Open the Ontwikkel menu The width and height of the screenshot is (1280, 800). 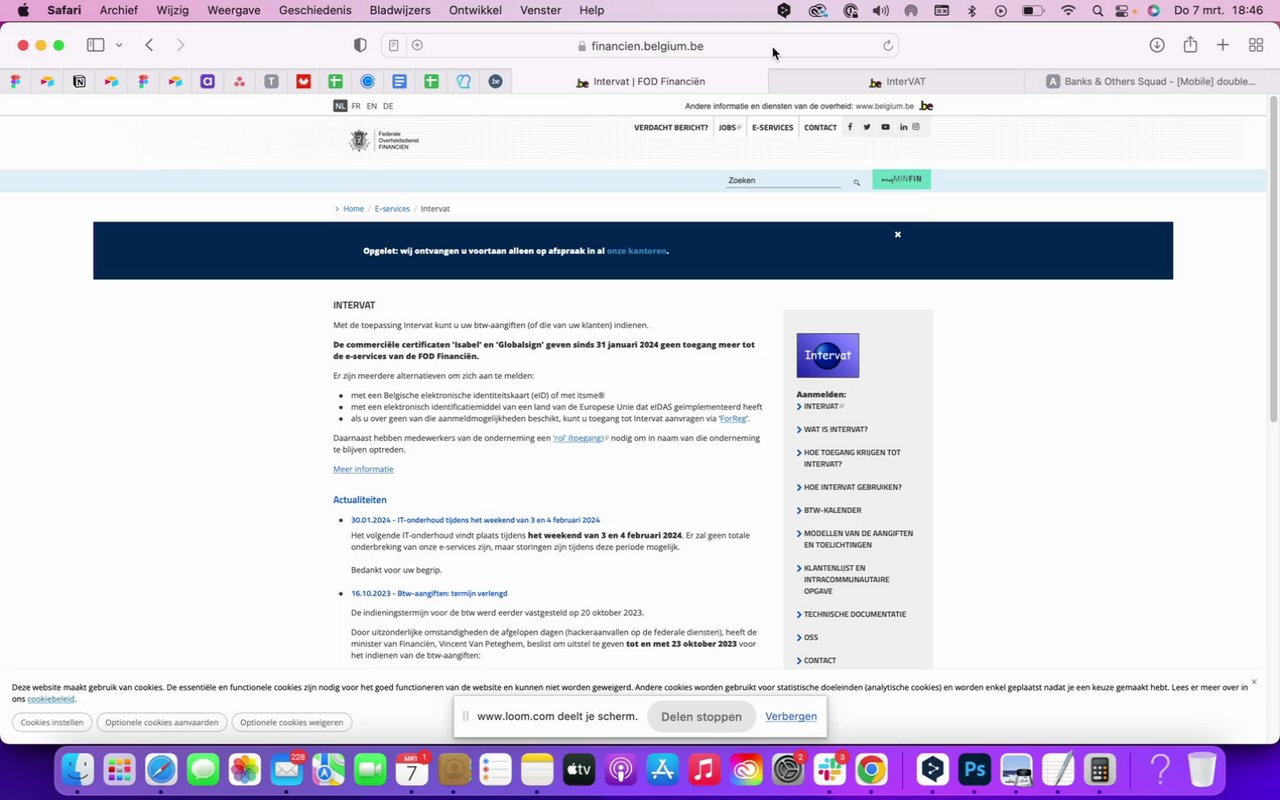click(476, 11)
